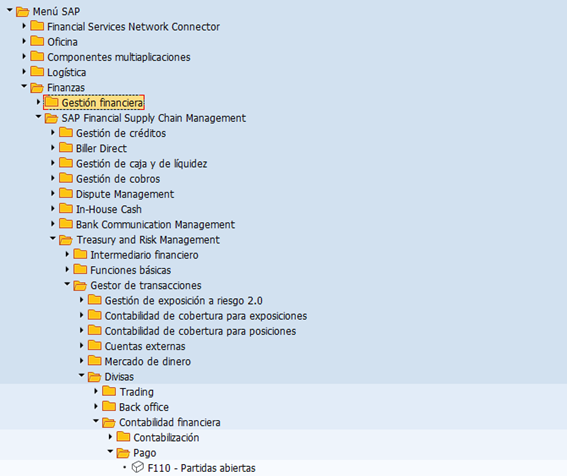Select the 'Mercado de dinero' label
Image resolution: width=567 pixels, height=476 pixels.
click(148, 361)
